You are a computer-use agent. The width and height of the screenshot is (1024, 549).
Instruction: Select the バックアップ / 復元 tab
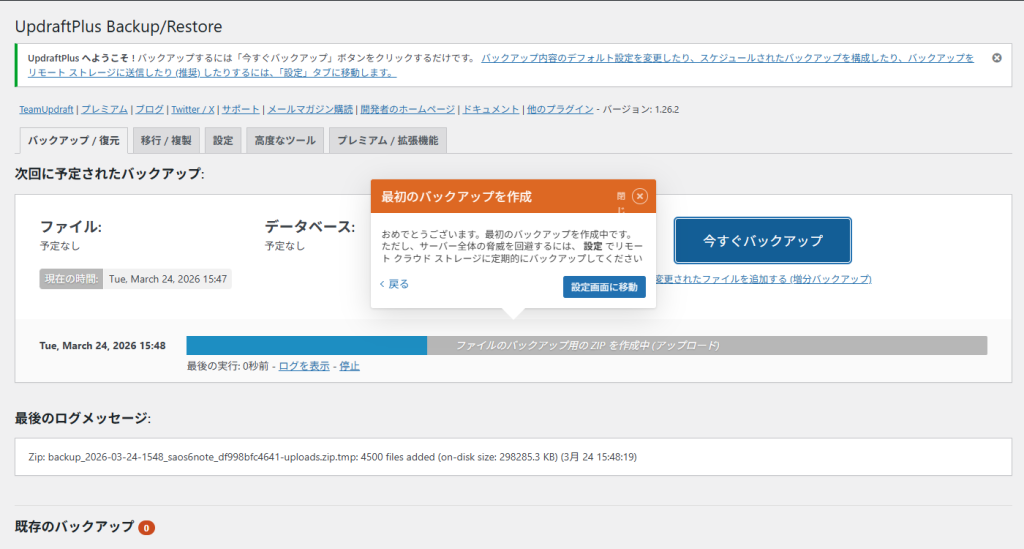(x=73, y=141)
